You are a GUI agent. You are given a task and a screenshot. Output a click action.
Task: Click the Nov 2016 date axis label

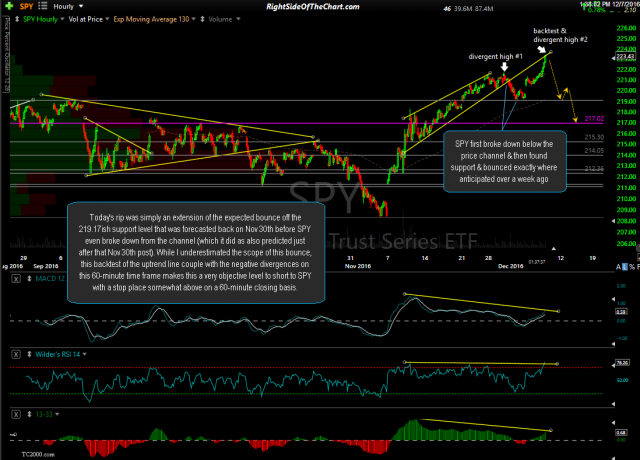coord(358,266)
